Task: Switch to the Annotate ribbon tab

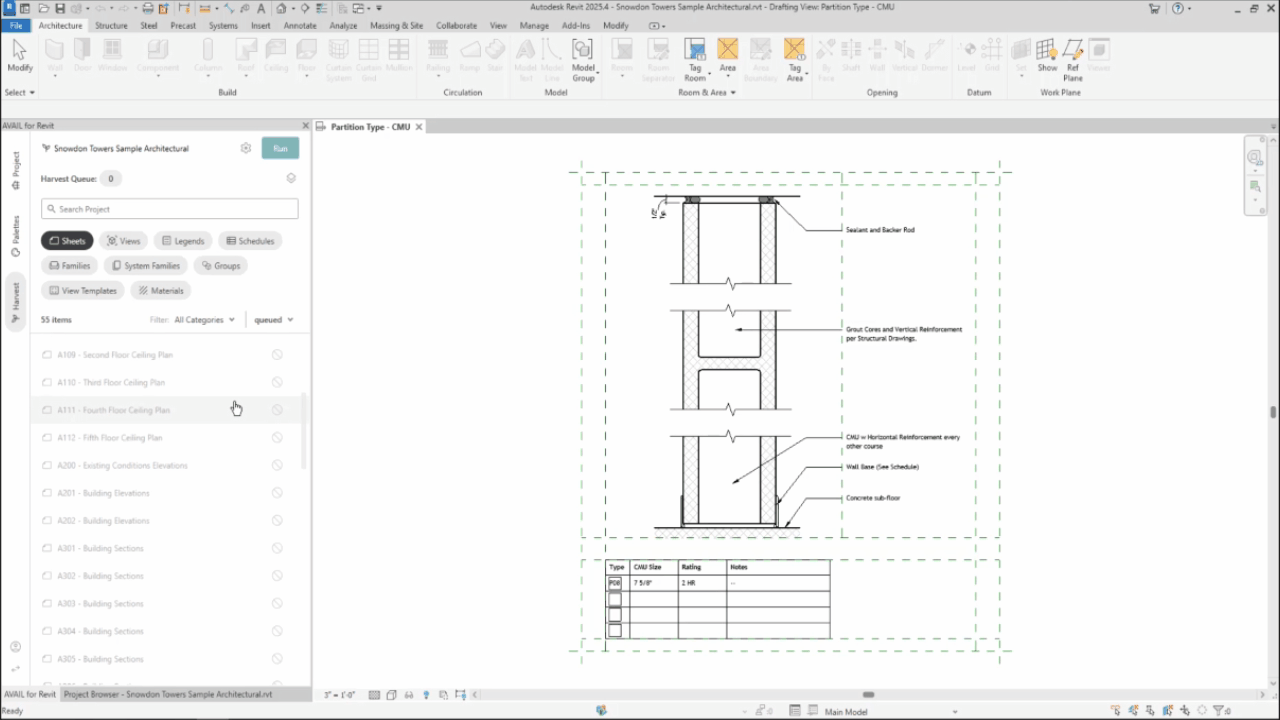Action: [300, 25]
